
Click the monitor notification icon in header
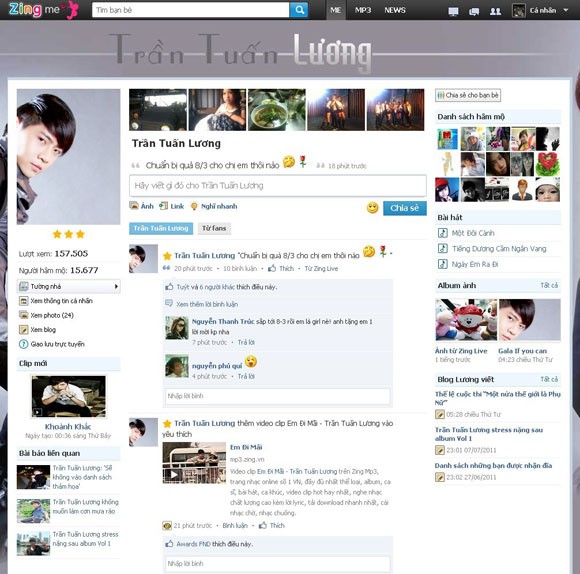[x=453, y=11]
